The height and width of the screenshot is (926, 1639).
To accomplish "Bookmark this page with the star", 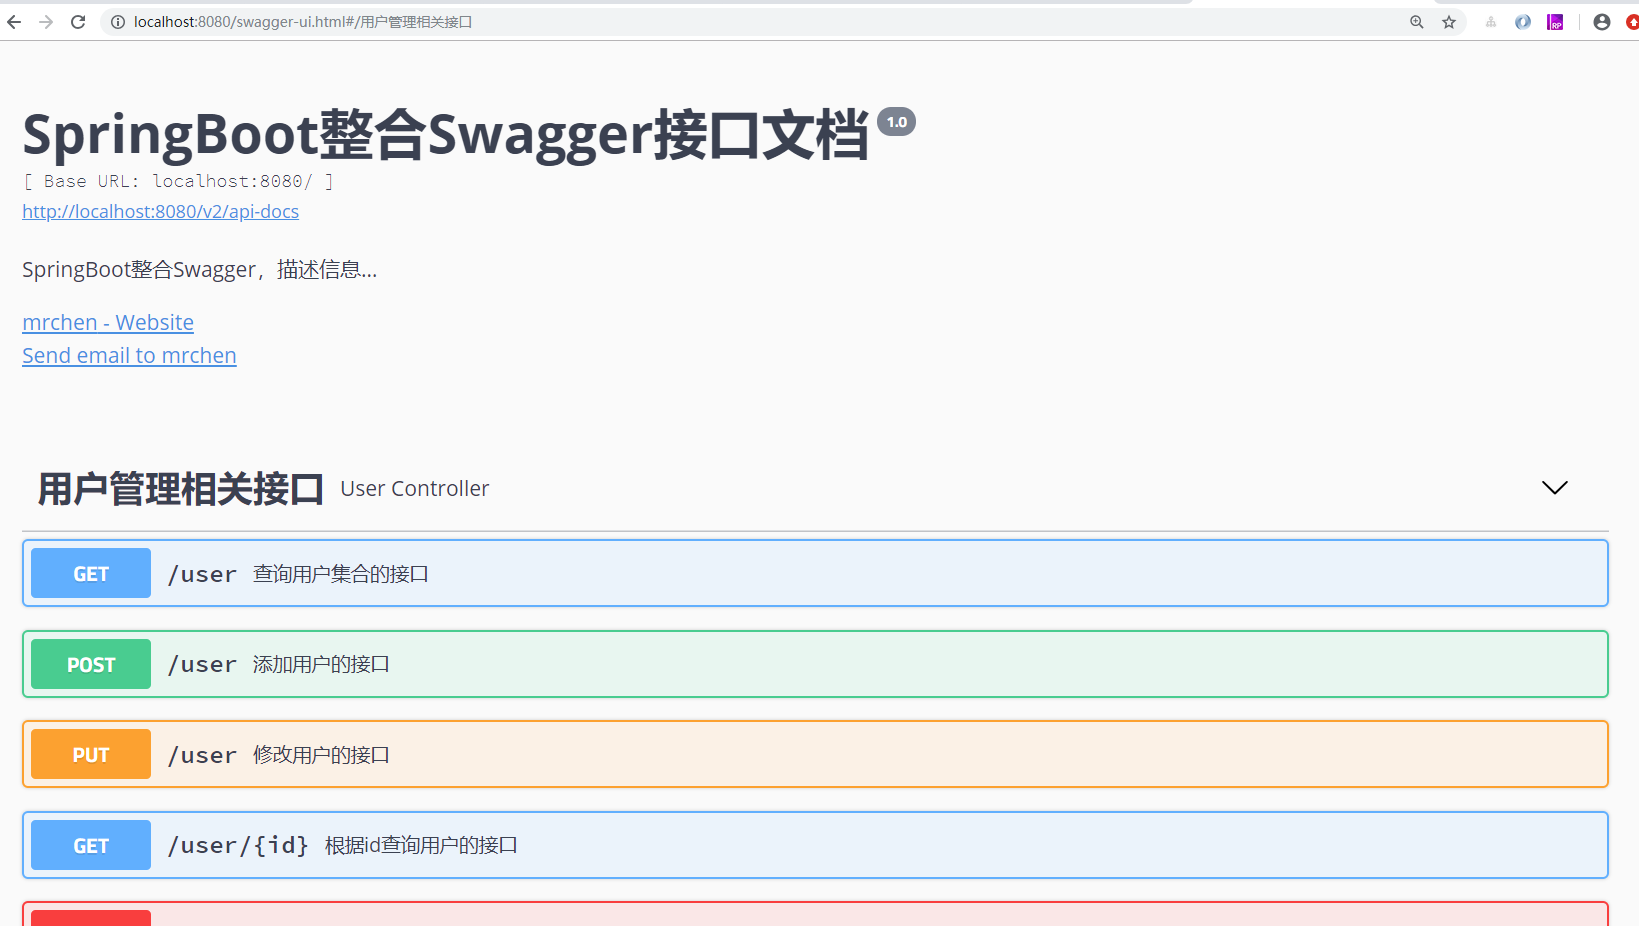I will point(1449,22).
